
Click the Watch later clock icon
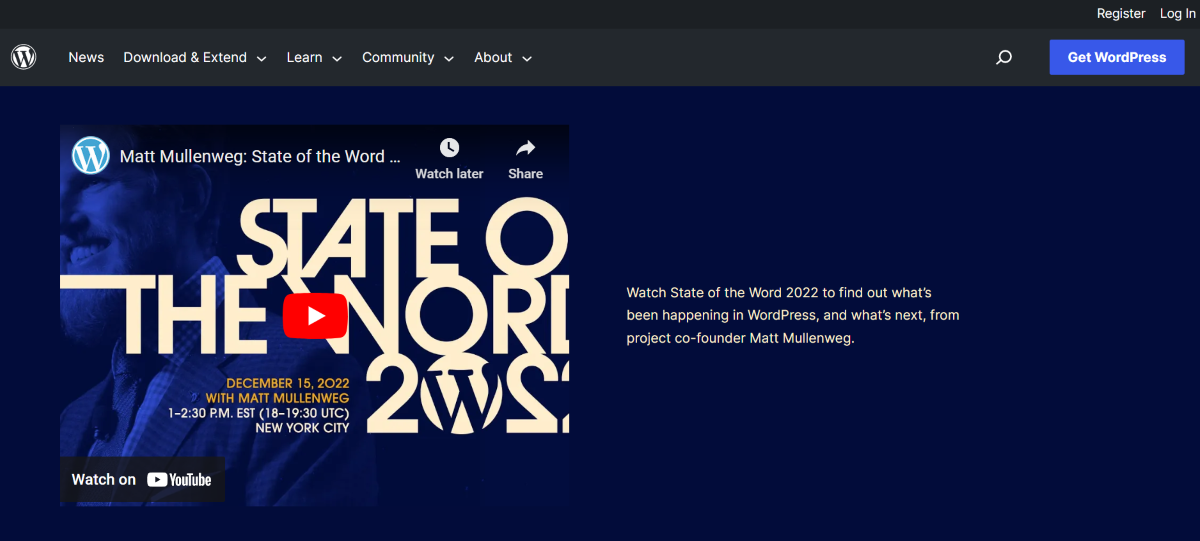450,148
